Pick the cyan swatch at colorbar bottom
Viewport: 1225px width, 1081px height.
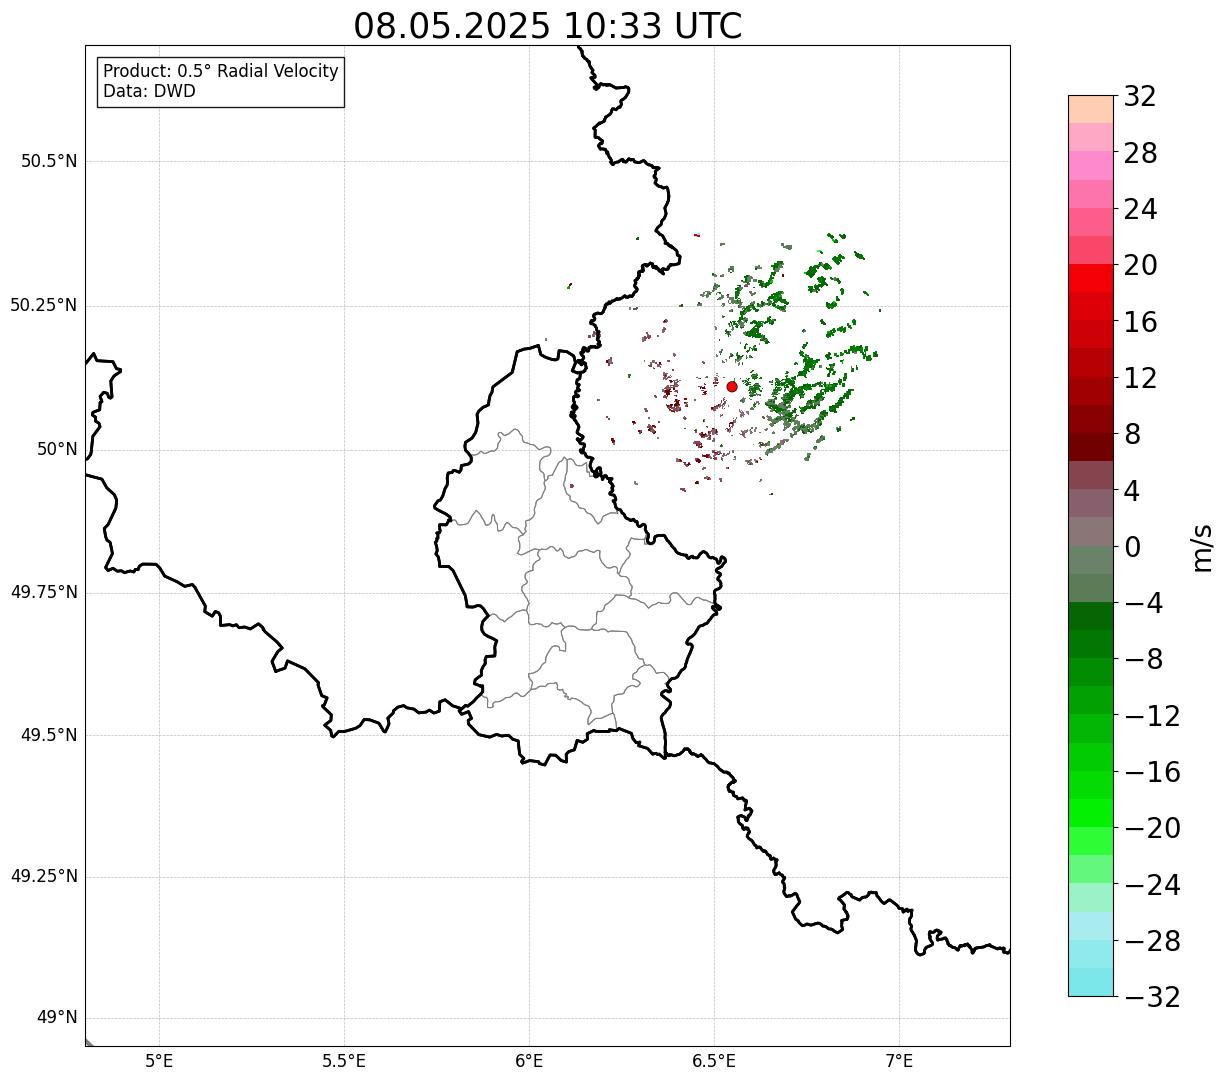[x=1090, y=982]
